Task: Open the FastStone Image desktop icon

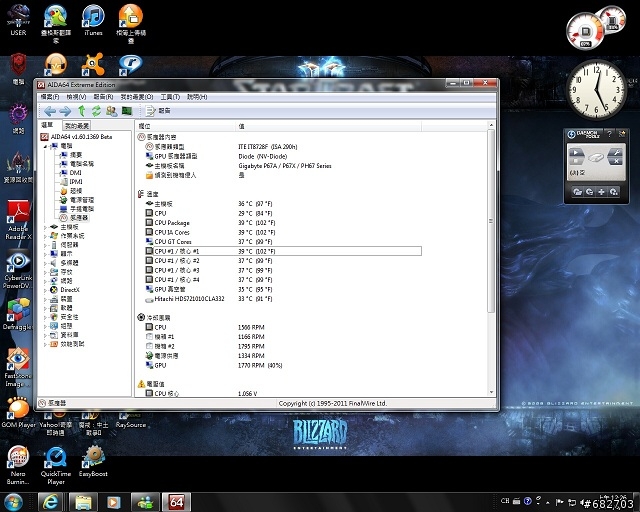Action: coord(18,367)
